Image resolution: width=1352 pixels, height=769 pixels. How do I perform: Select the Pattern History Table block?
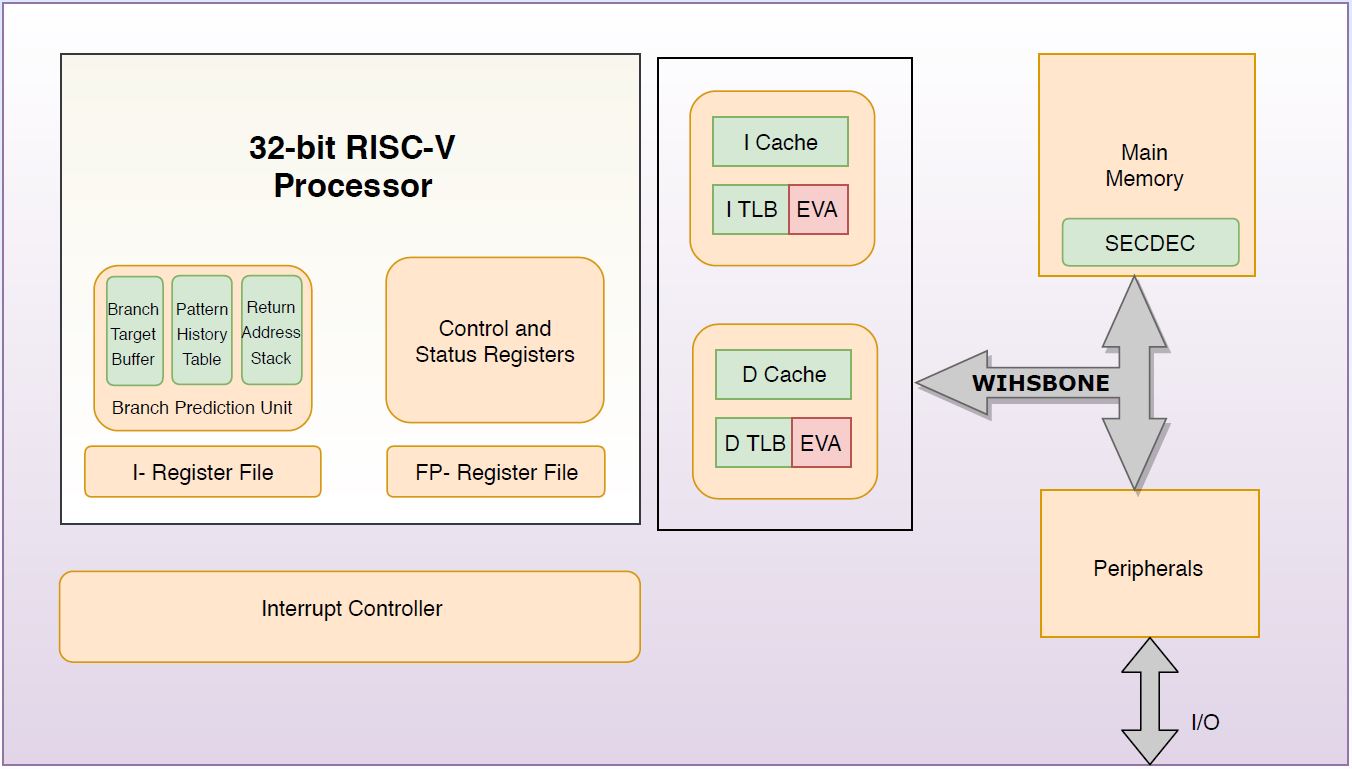pyautogui.click(x=202, y=333)
